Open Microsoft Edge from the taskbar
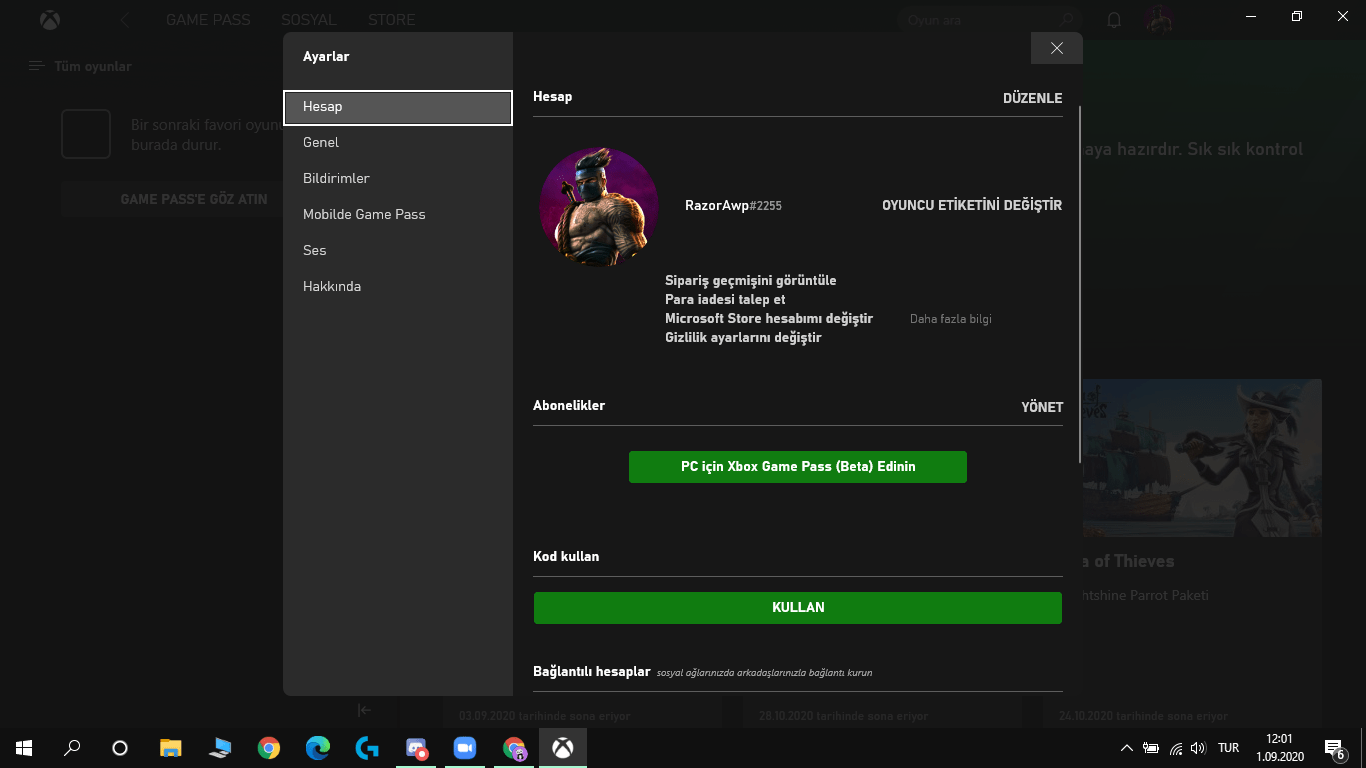This screenshot has width=1366, height=768. point(318,748)
